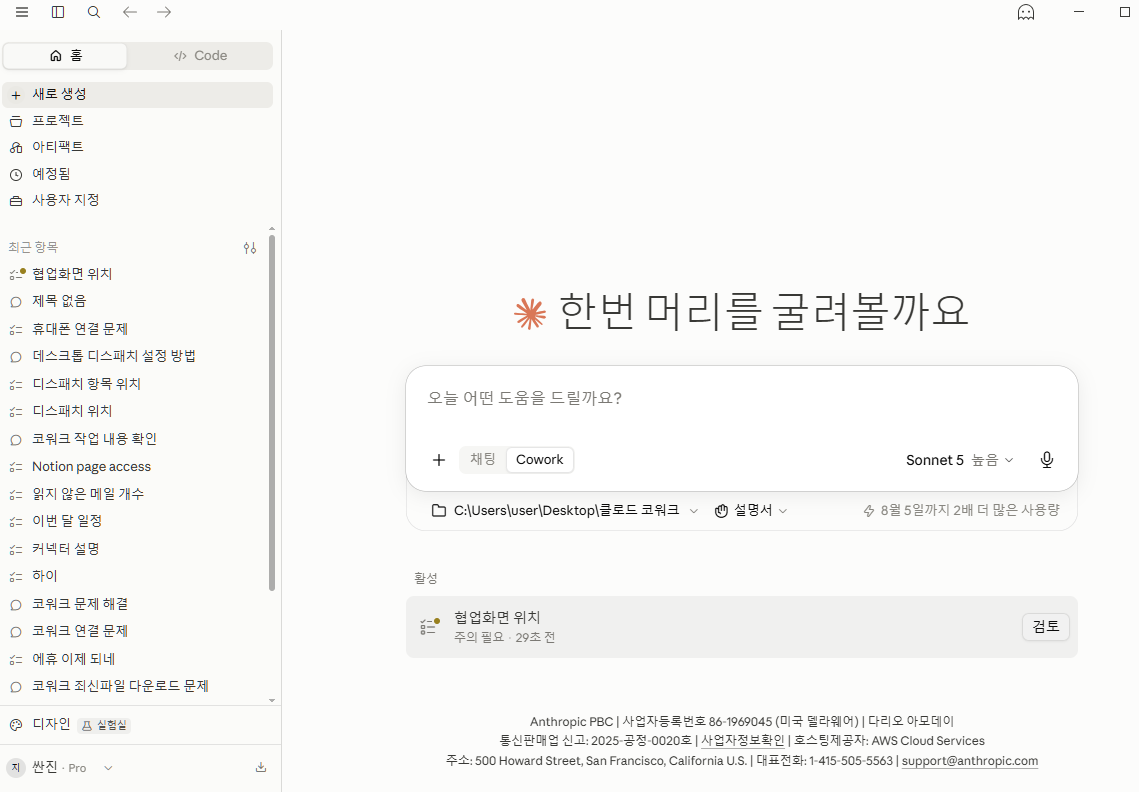Viewport: 1139px width, 792px height.
Task: Click the filter icon beside 최근 항목
Action: (x=250, y=248)
